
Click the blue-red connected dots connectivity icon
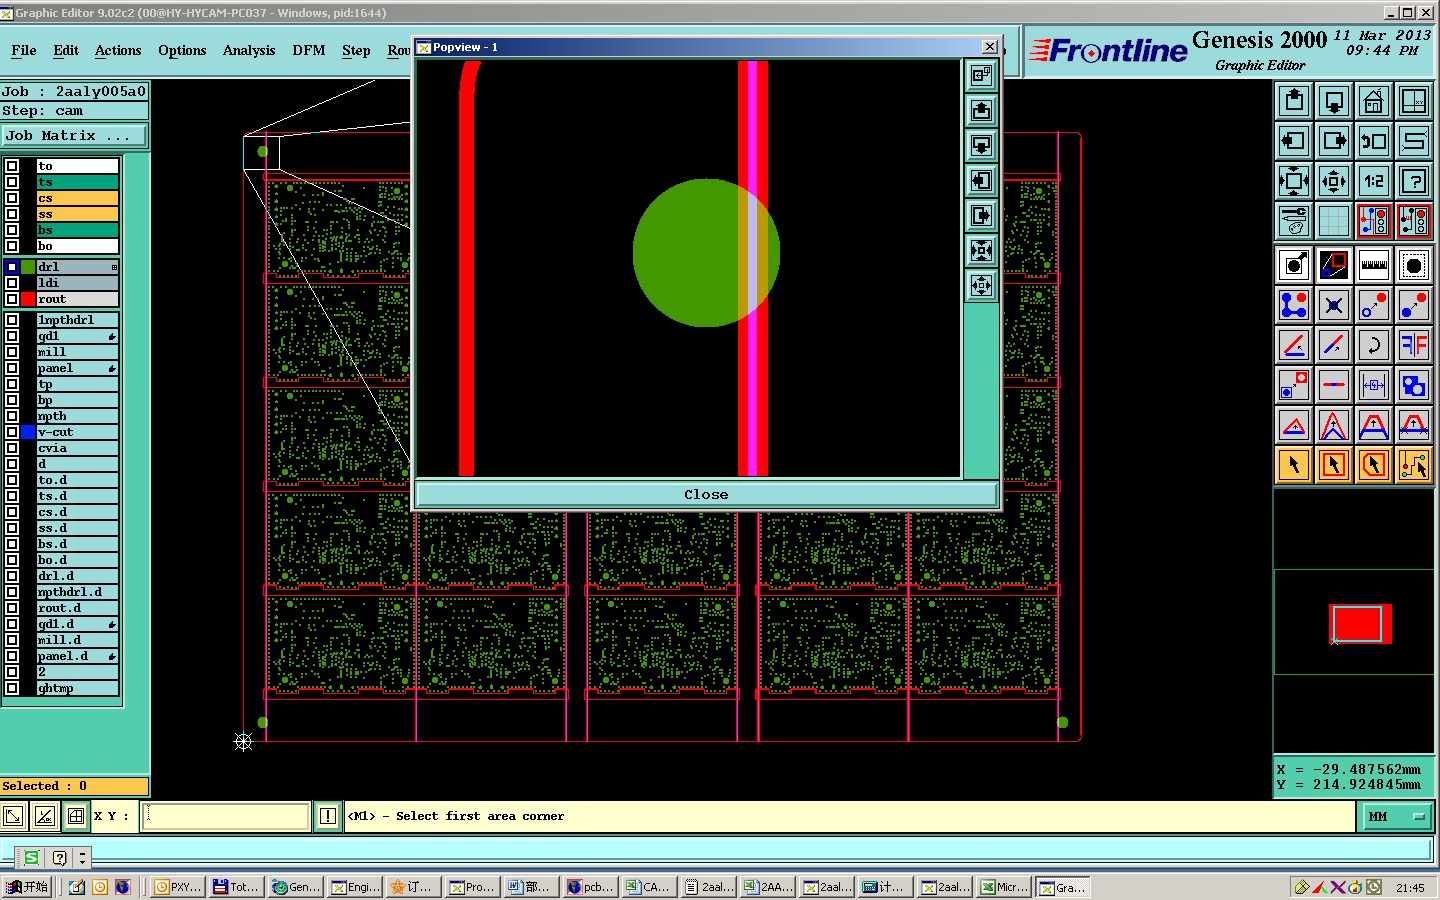pyautogui.click(x=1294, y=305)
